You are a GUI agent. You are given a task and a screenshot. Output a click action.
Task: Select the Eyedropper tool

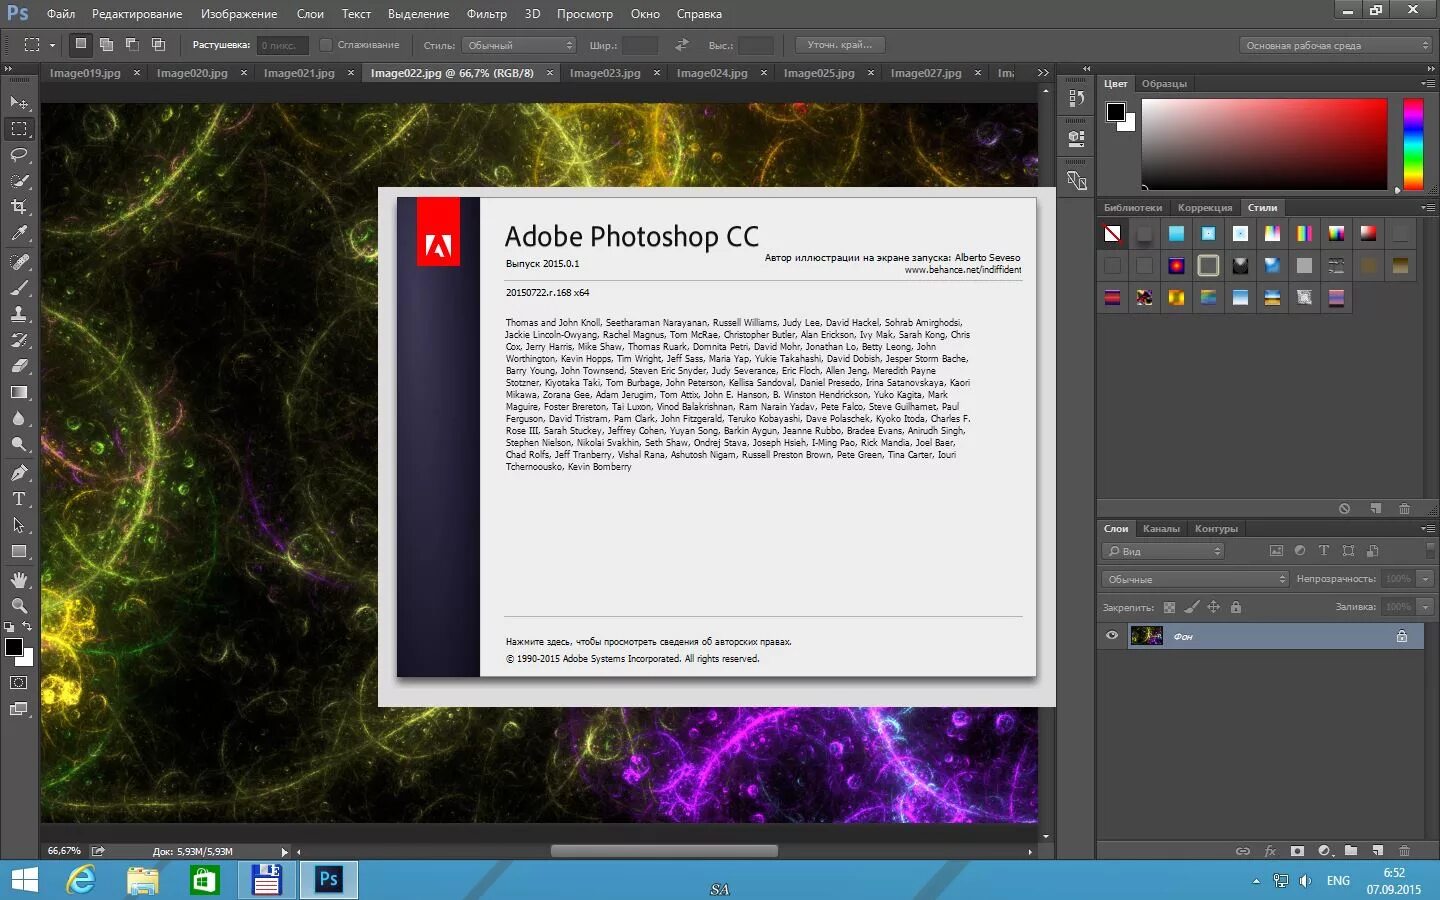pyautogui.click(x=19, y=233)
